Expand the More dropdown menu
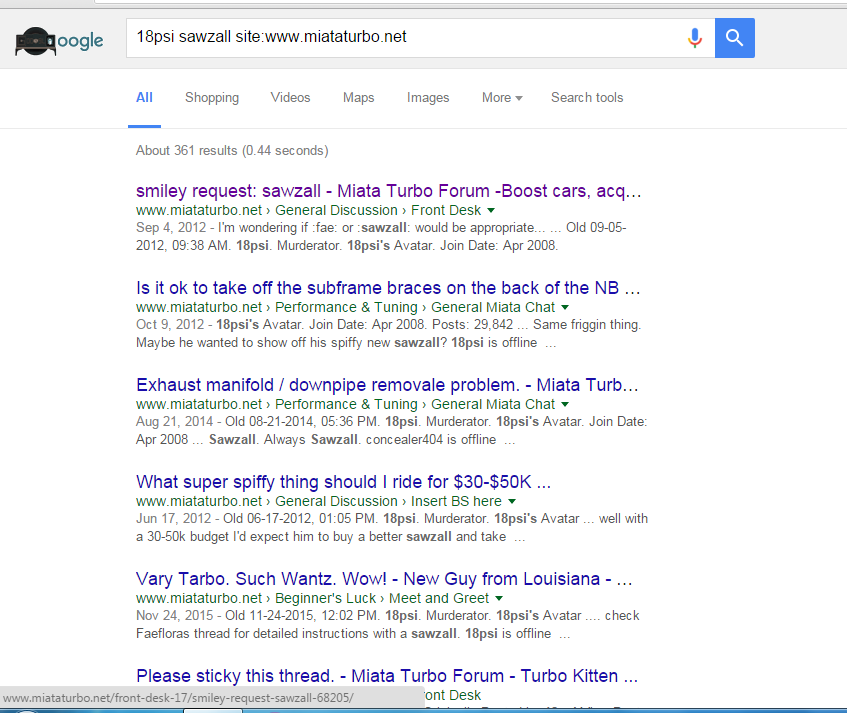 click(502, 98)
